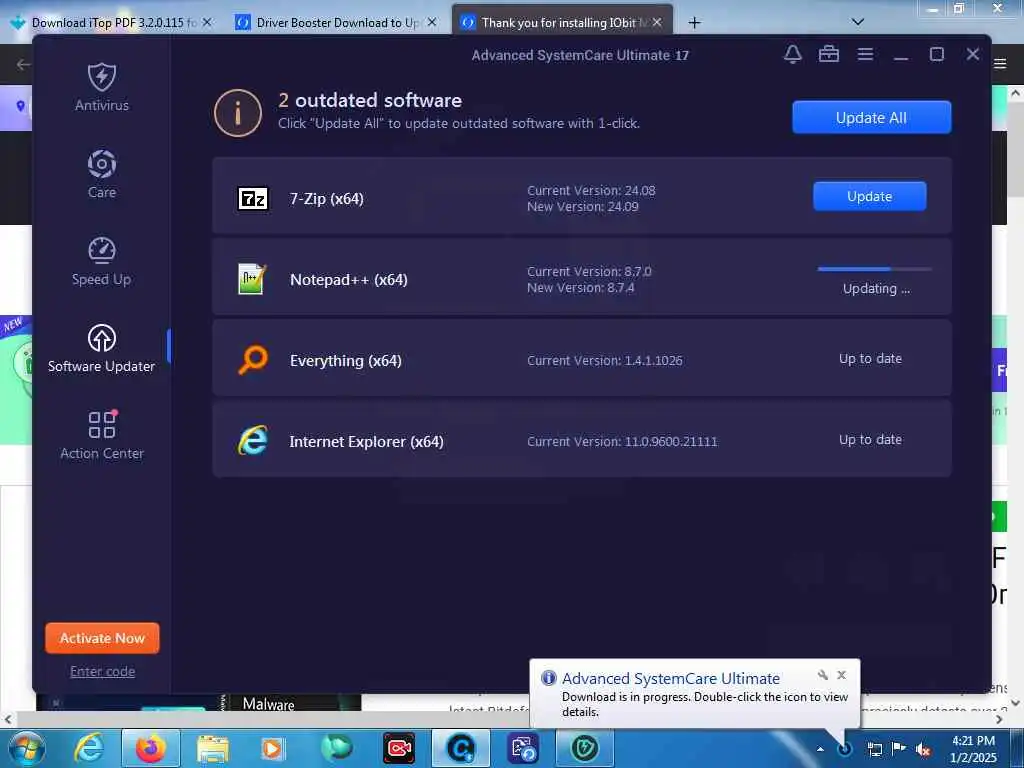
Task: Click Notepad++ New Version 8.7.4 text
Action: coord(581,287)
